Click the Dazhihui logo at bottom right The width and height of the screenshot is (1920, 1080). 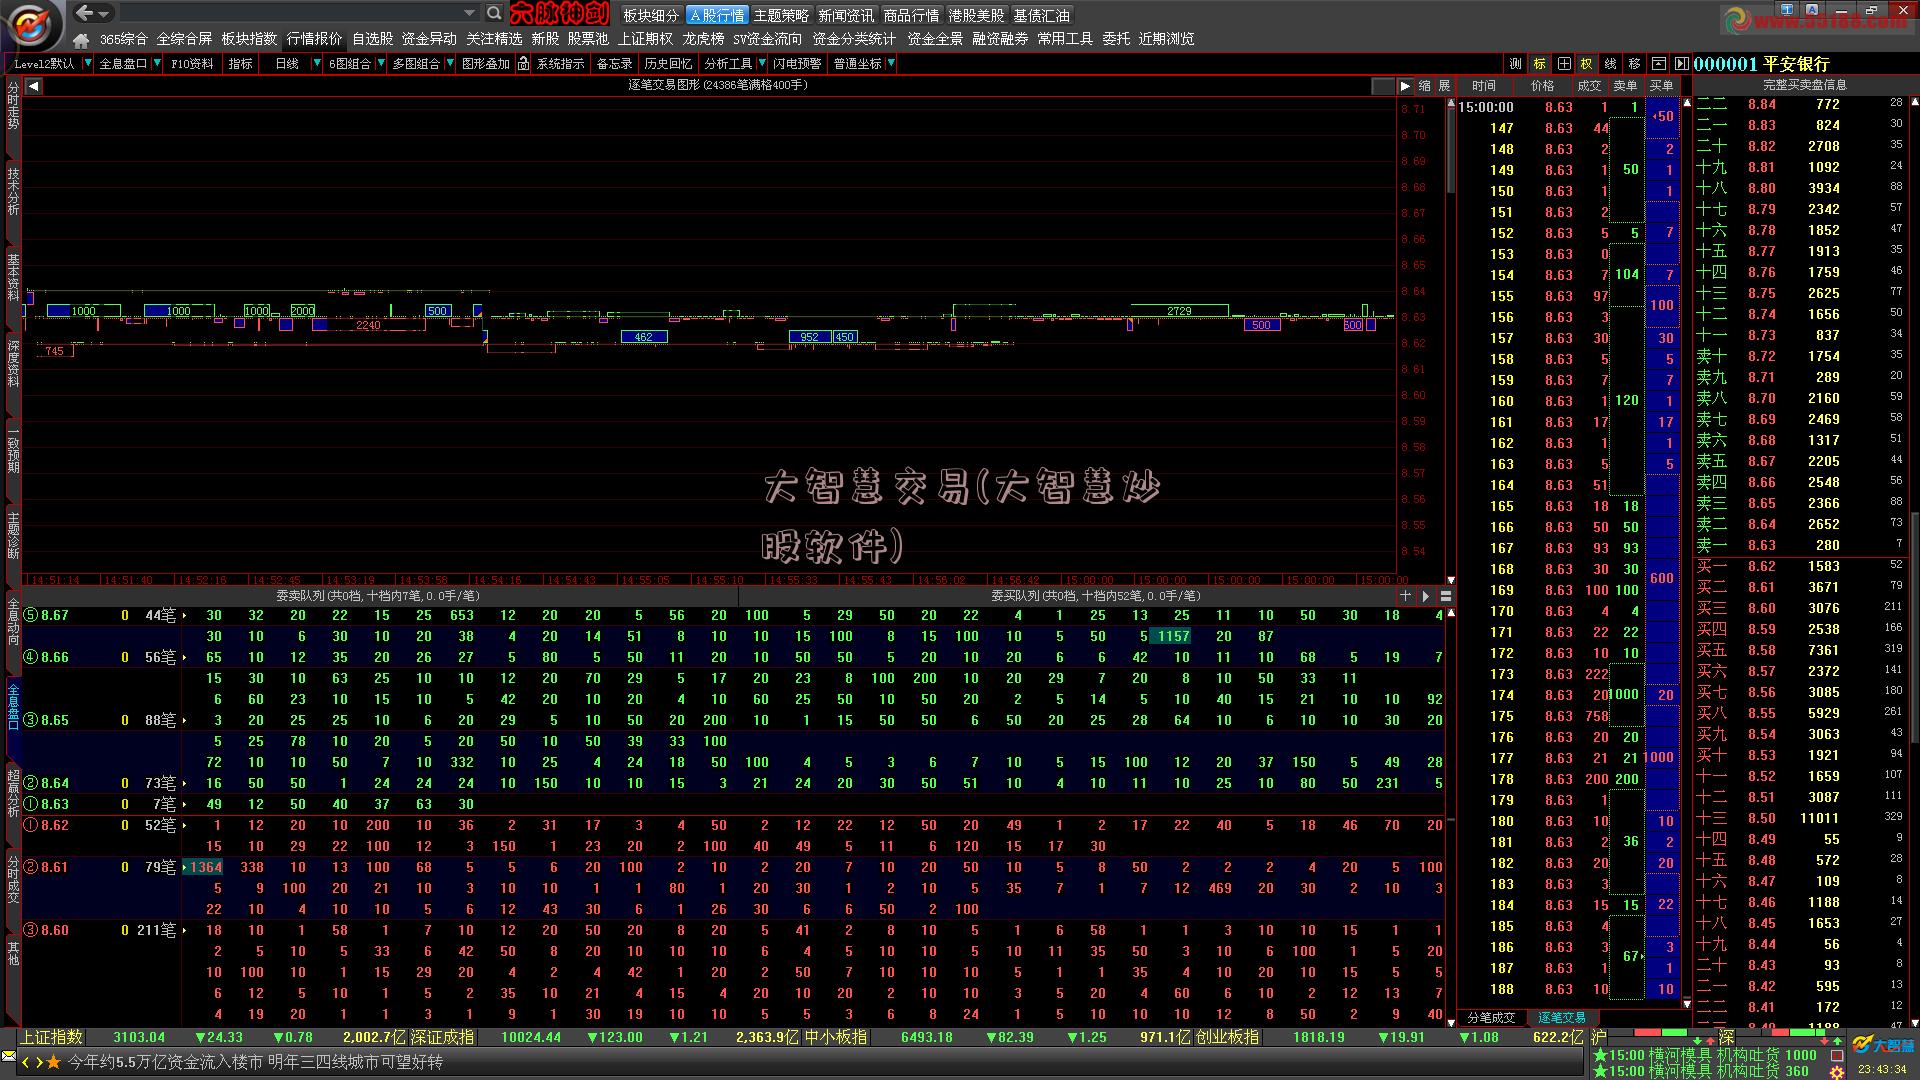point(1883,1045)
